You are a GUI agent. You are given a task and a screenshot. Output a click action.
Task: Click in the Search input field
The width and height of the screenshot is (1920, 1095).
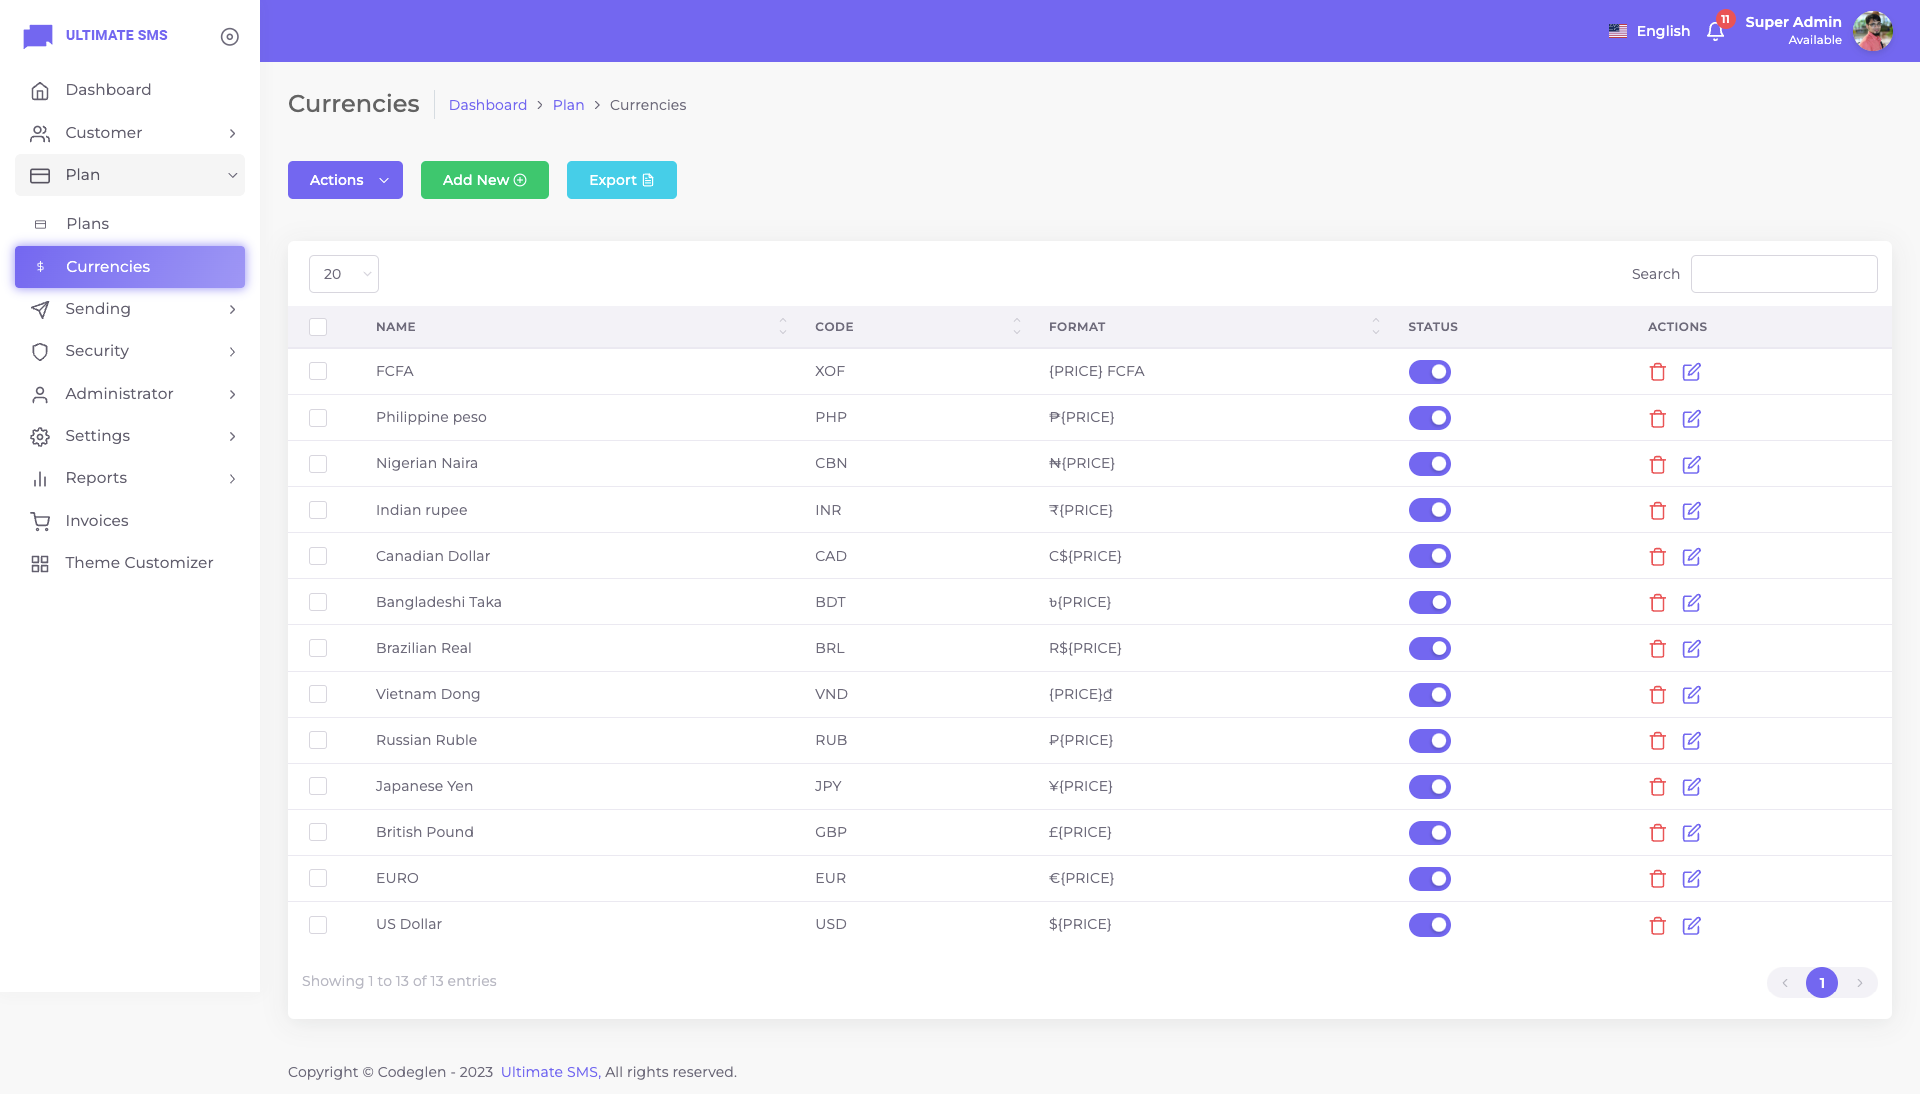pyautogui.click(x=1783, y=274)
